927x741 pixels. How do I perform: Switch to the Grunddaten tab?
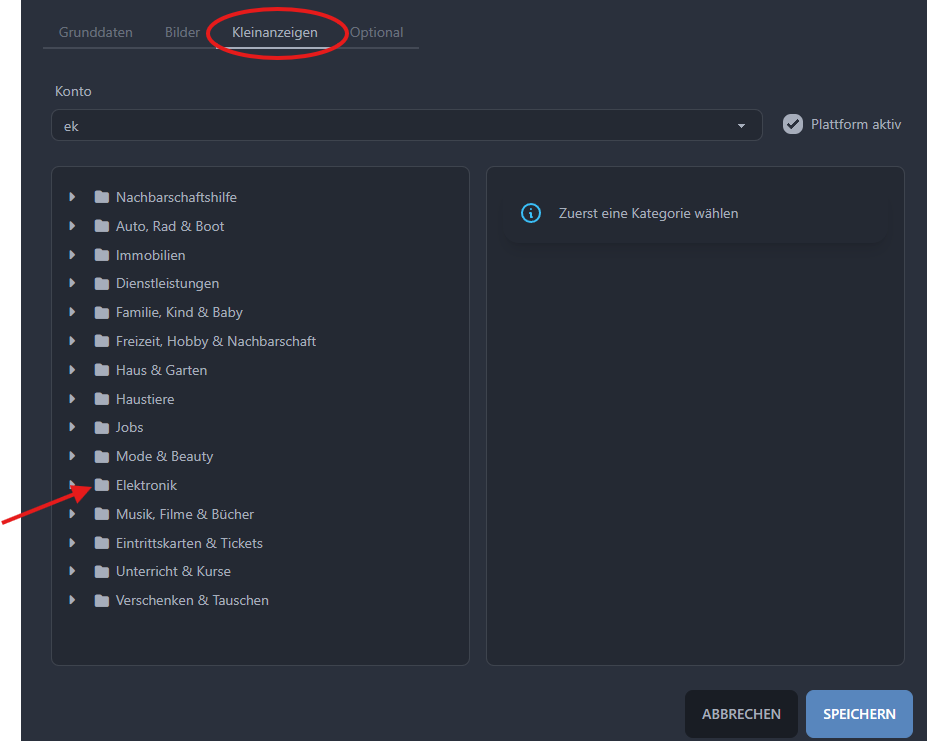96,32
